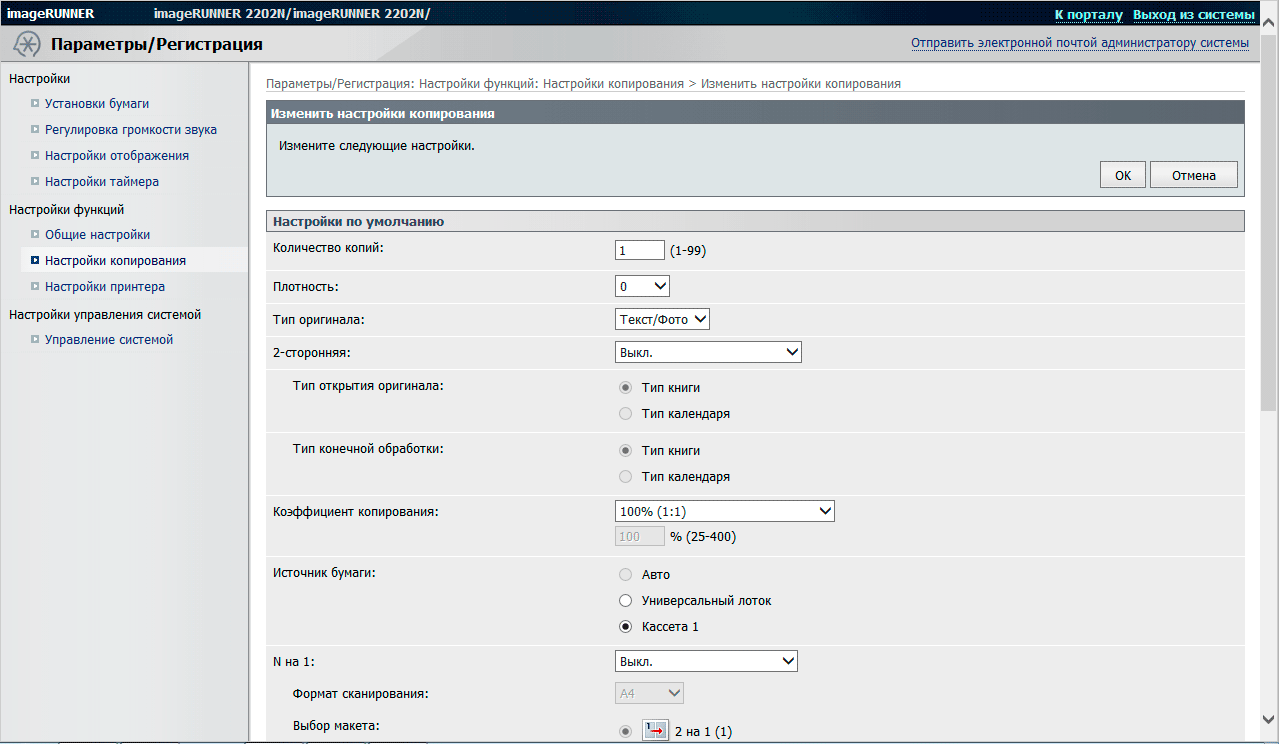
Task: Click the Настройки управления системой heading
Action: pyautogui.click(x=105, y=314)
